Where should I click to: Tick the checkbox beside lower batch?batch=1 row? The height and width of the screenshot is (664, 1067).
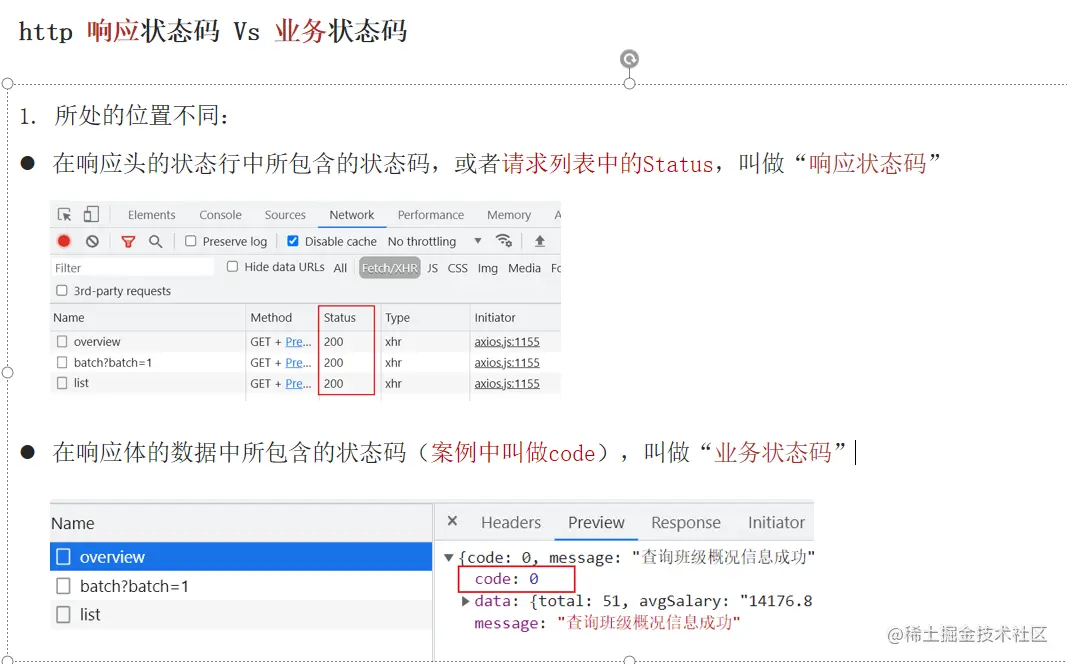click(x=63, y=586)
